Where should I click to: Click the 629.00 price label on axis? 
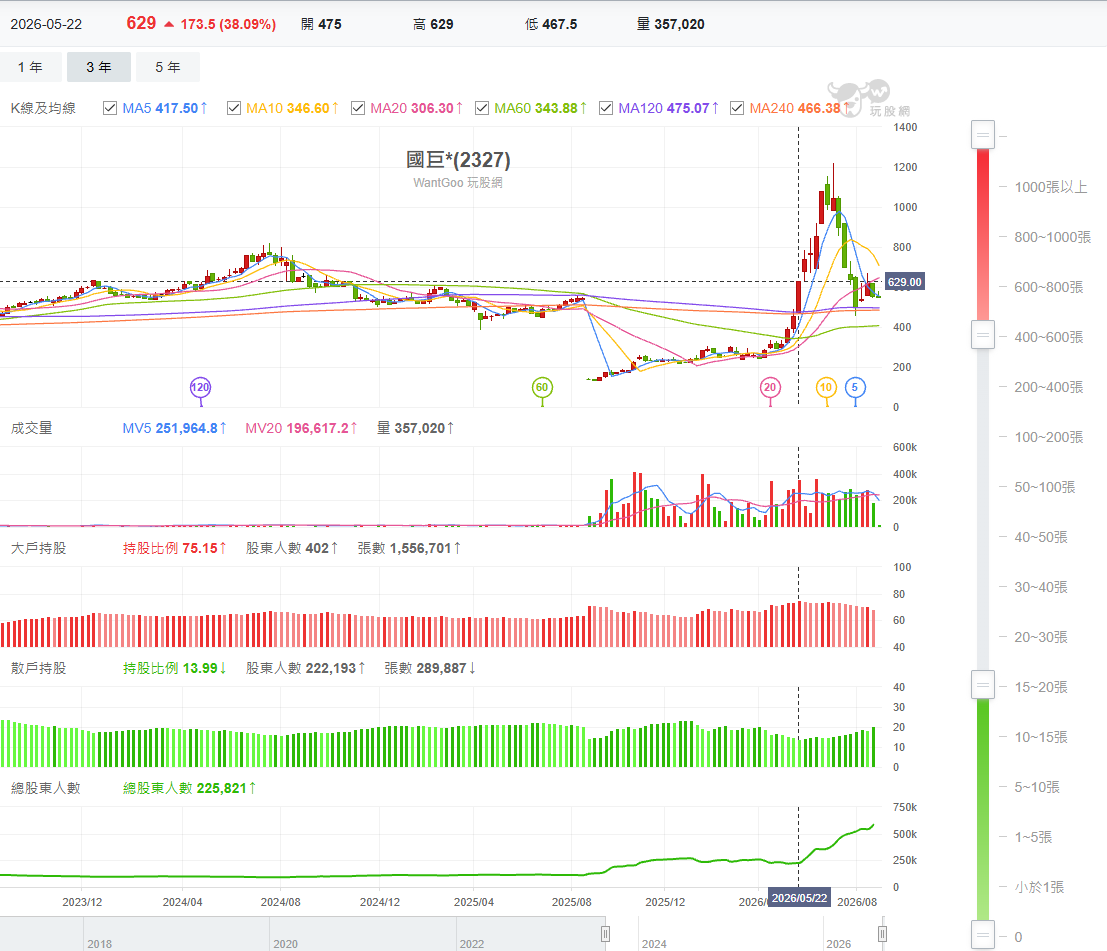904,282
